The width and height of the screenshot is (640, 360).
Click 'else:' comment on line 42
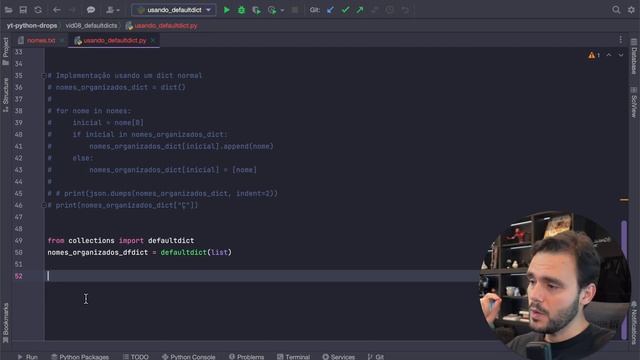(x=83, y=158)
